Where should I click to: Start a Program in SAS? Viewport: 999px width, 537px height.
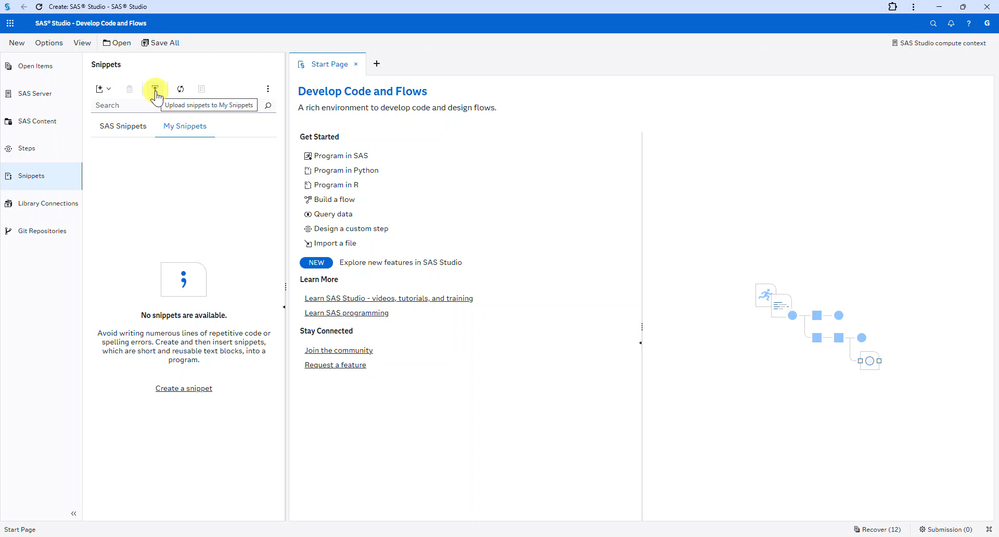(x=336, y=155)
